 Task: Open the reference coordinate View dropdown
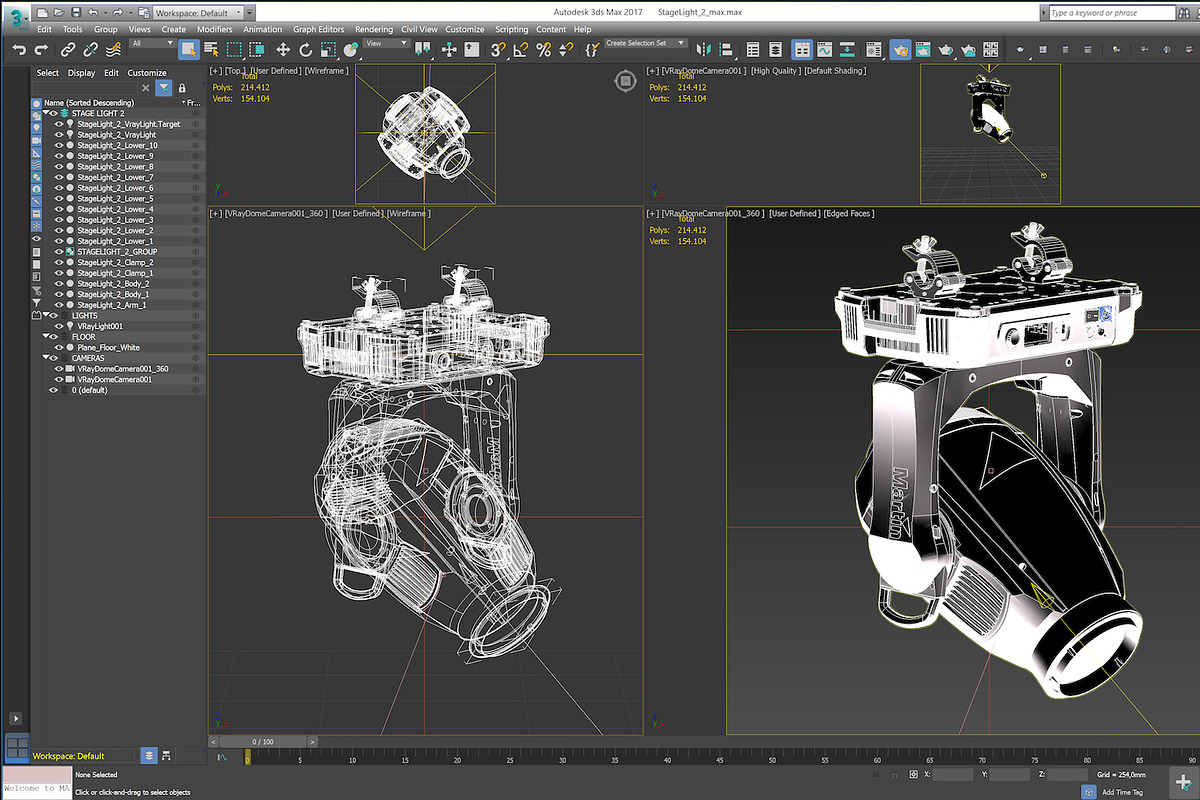pos(386,43)
